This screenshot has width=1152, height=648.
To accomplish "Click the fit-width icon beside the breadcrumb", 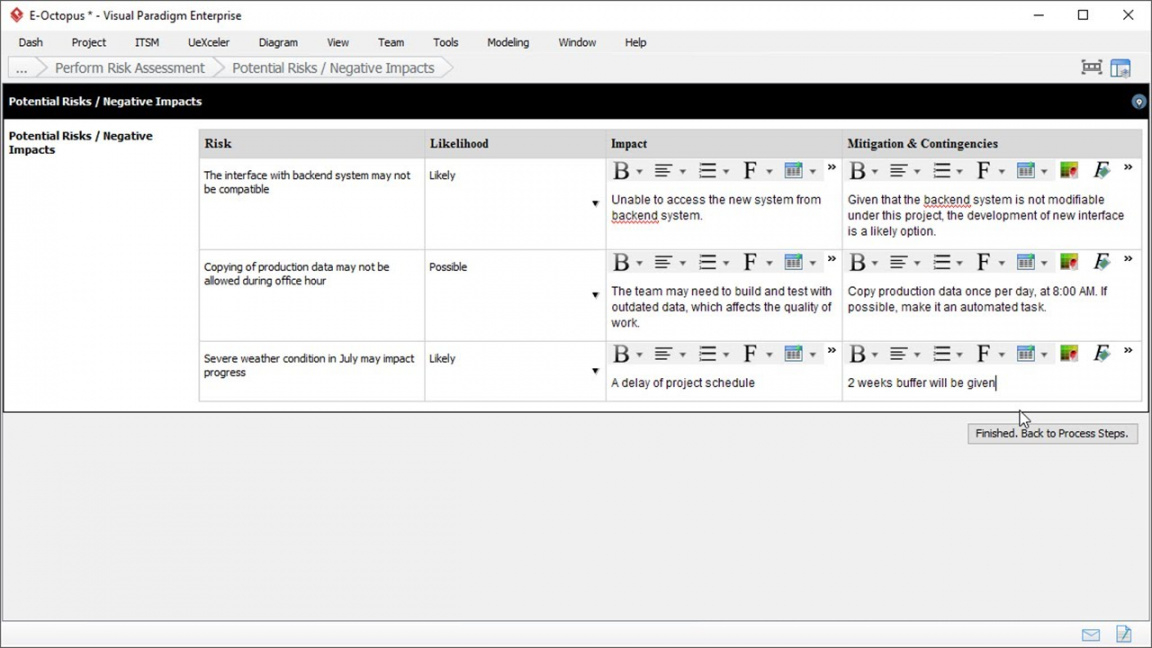I will 1092,68.
